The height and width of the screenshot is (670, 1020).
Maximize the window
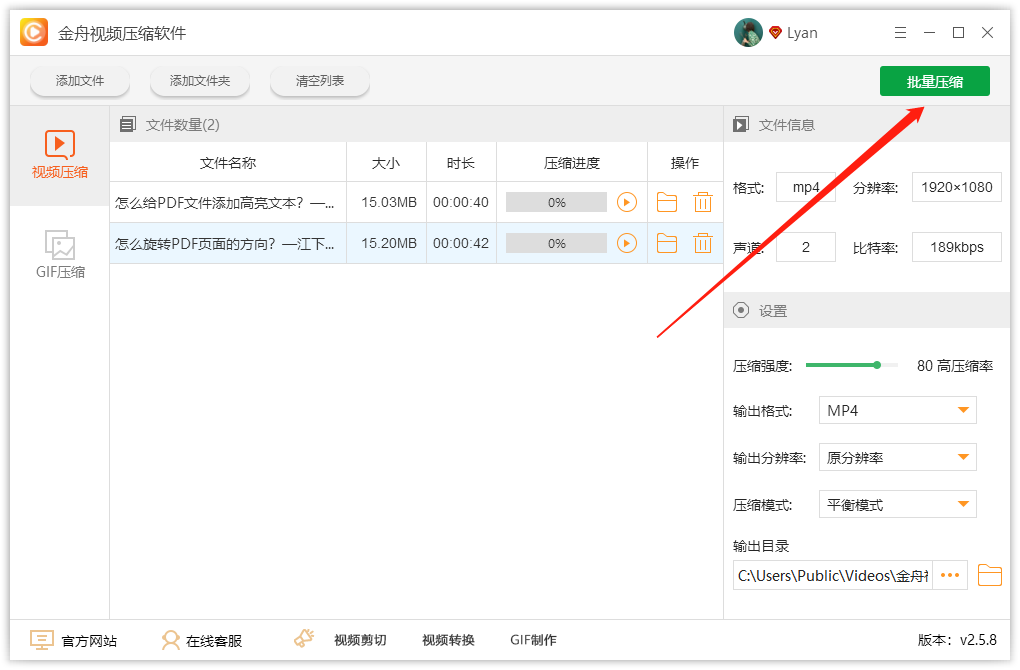pyautogui.click(x=958, y=33)
